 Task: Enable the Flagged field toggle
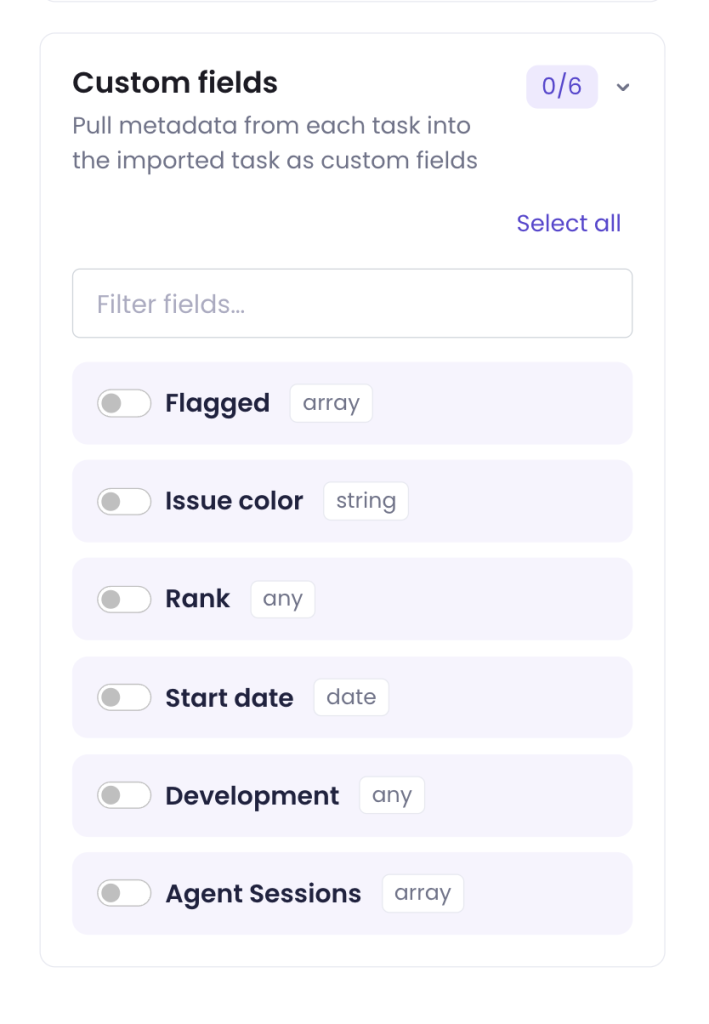point(124,404)
